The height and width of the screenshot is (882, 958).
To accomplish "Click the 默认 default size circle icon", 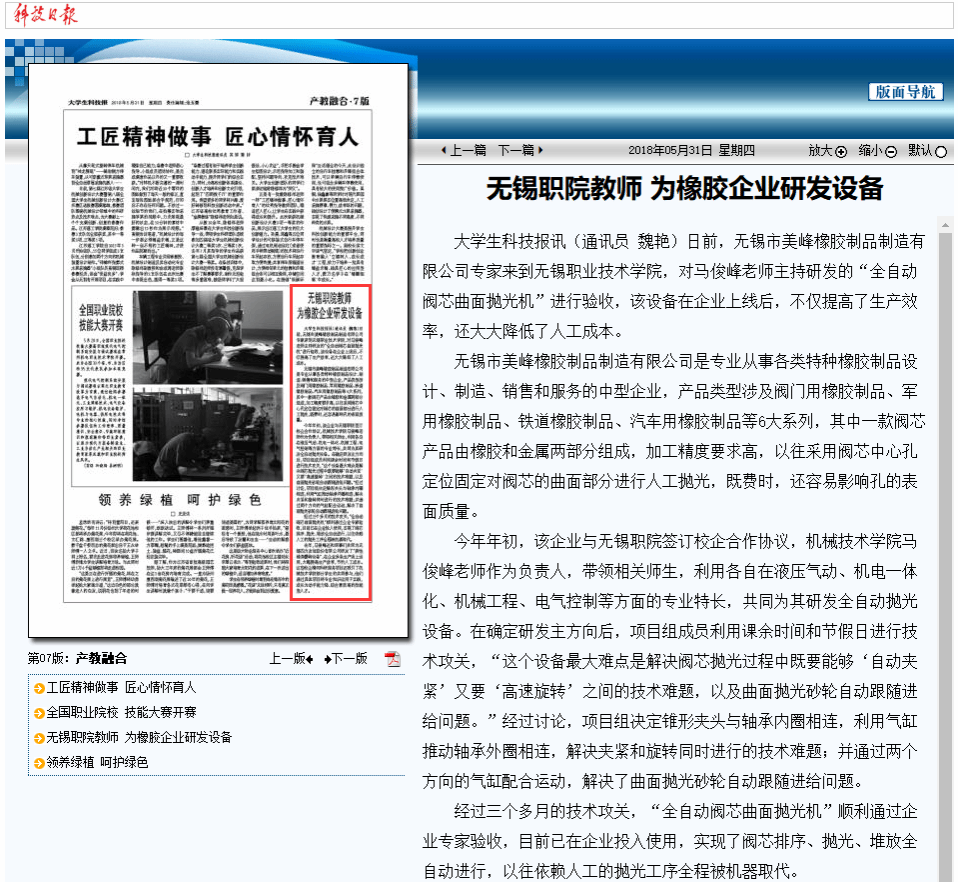I will point(940,151).
